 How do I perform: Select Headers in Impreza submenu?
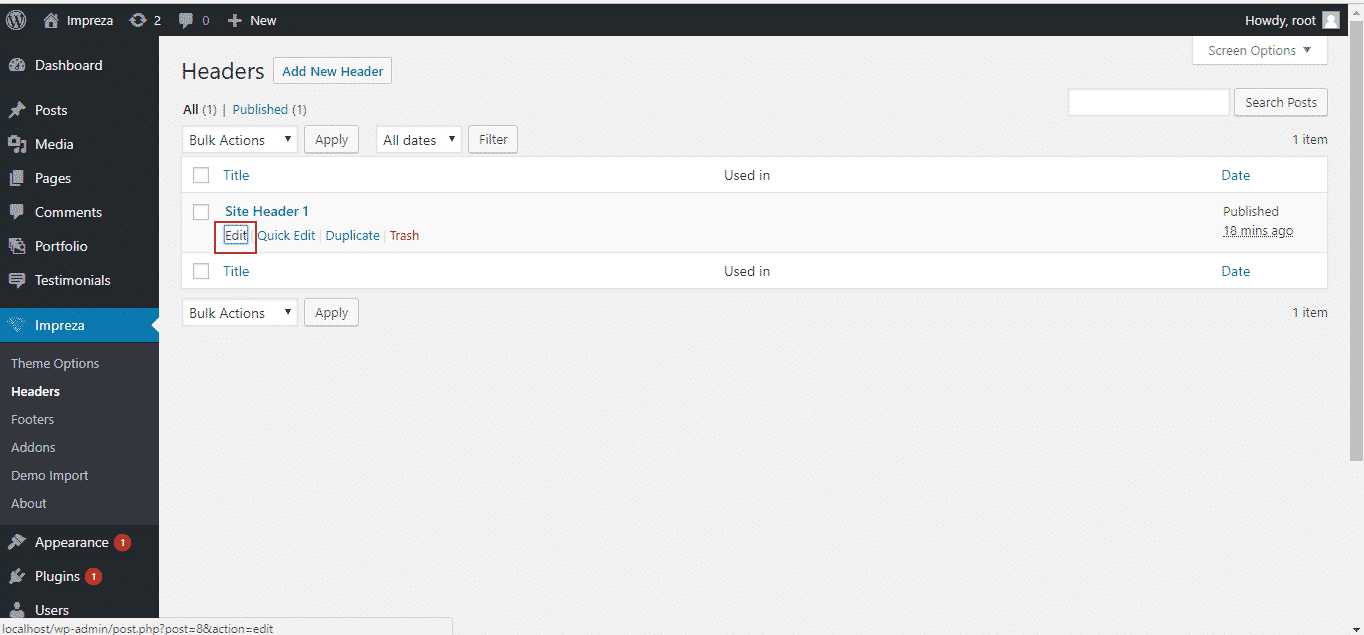[36, 391]
